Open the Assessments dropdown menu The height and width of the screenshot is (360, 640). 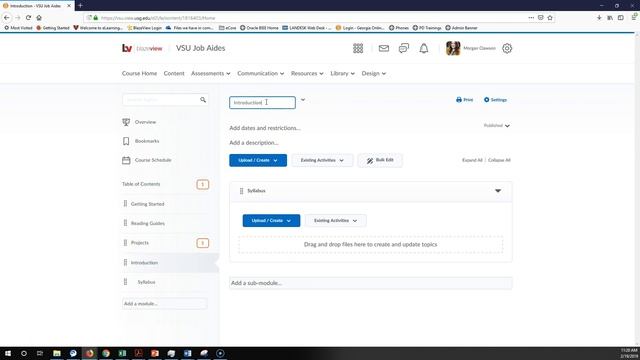pyautogui.click(x=211, y=73)
